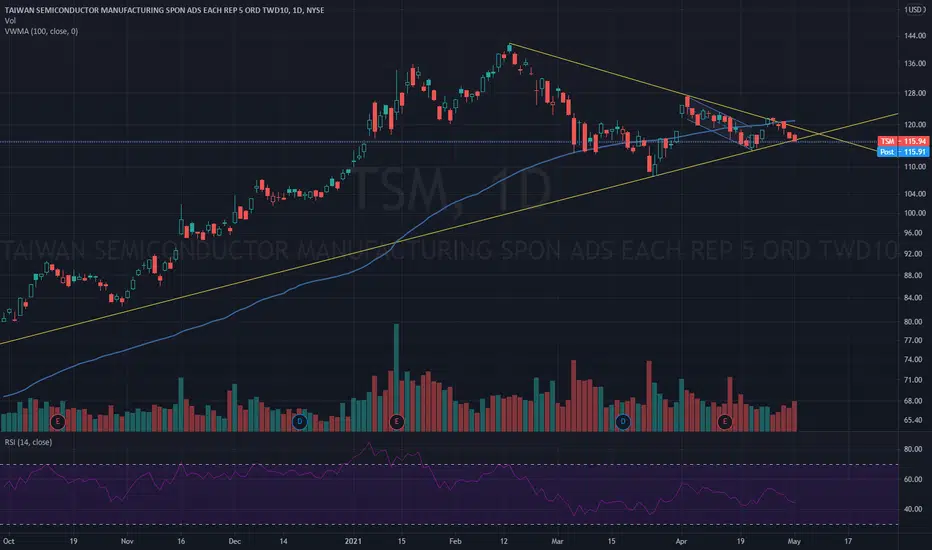The image size is (932, 550).
Task: Click 136.00 on the price axis
Action: (x=915, y=64)
